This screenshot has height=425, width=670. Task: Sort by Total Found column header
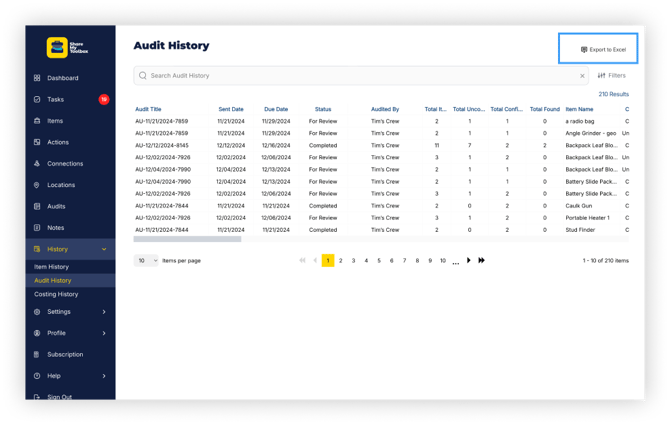pyautogui.click(x=545, y=109)
